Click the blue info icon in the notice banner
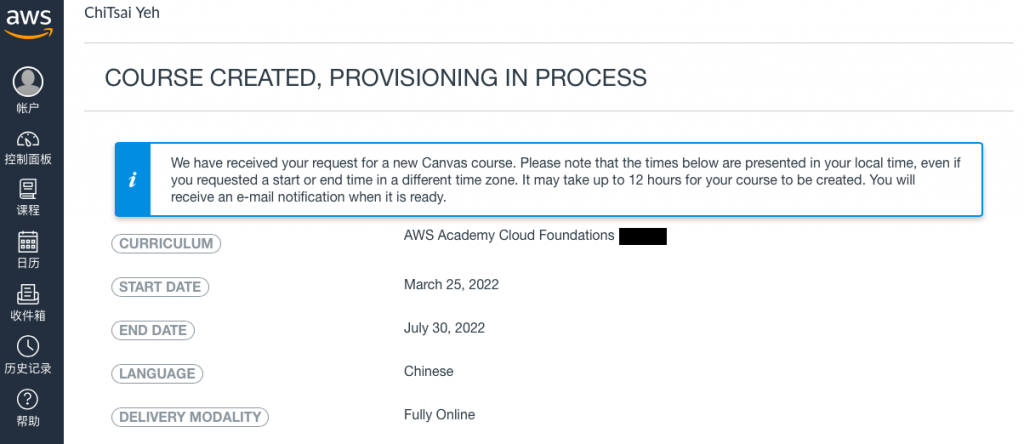The image size is (1024, 444). pos(132,179)
